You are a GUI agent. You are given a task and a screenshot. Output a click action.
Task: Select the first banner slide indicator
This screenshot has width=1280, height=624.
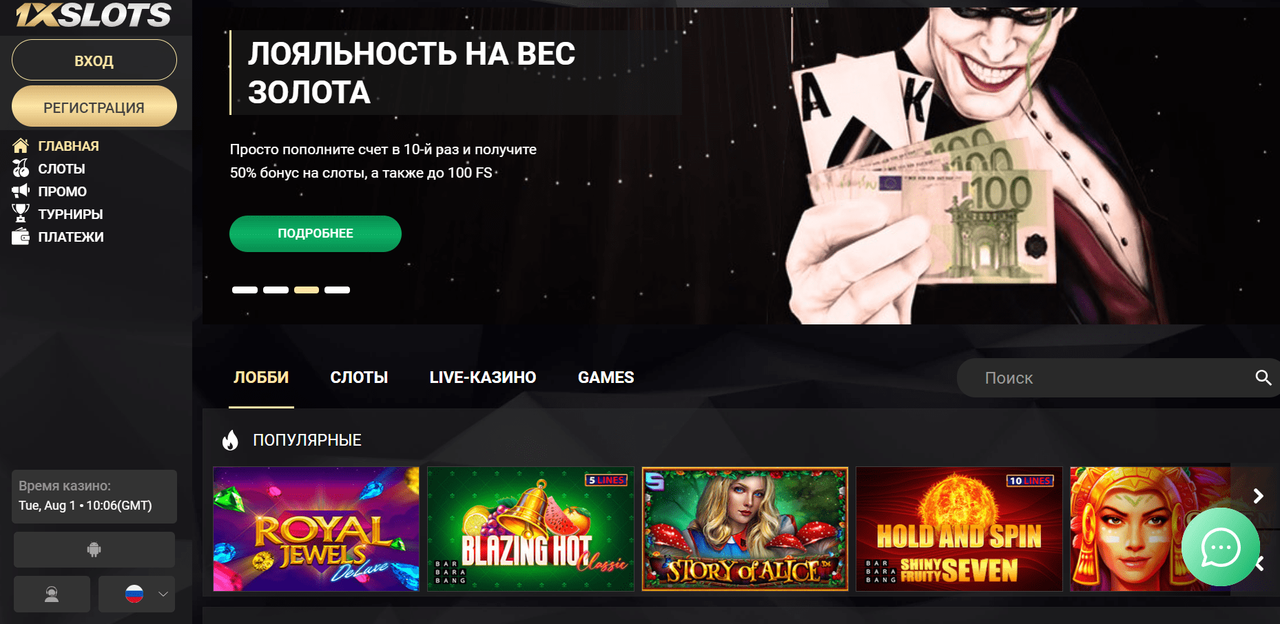[245, 290]
